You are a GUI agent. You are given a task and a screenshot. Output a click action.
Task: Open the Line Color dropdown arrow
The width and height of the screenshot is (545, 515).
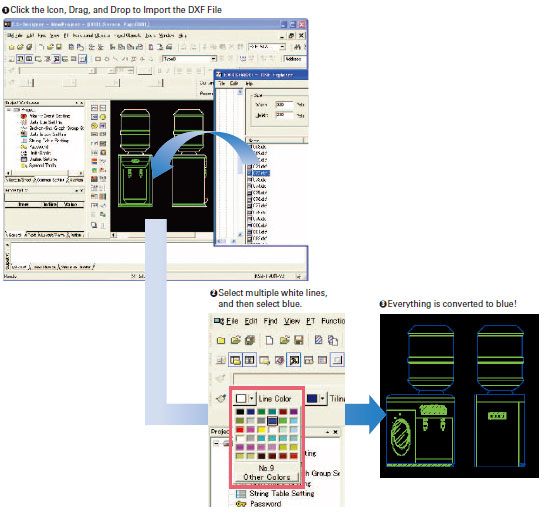252,398
